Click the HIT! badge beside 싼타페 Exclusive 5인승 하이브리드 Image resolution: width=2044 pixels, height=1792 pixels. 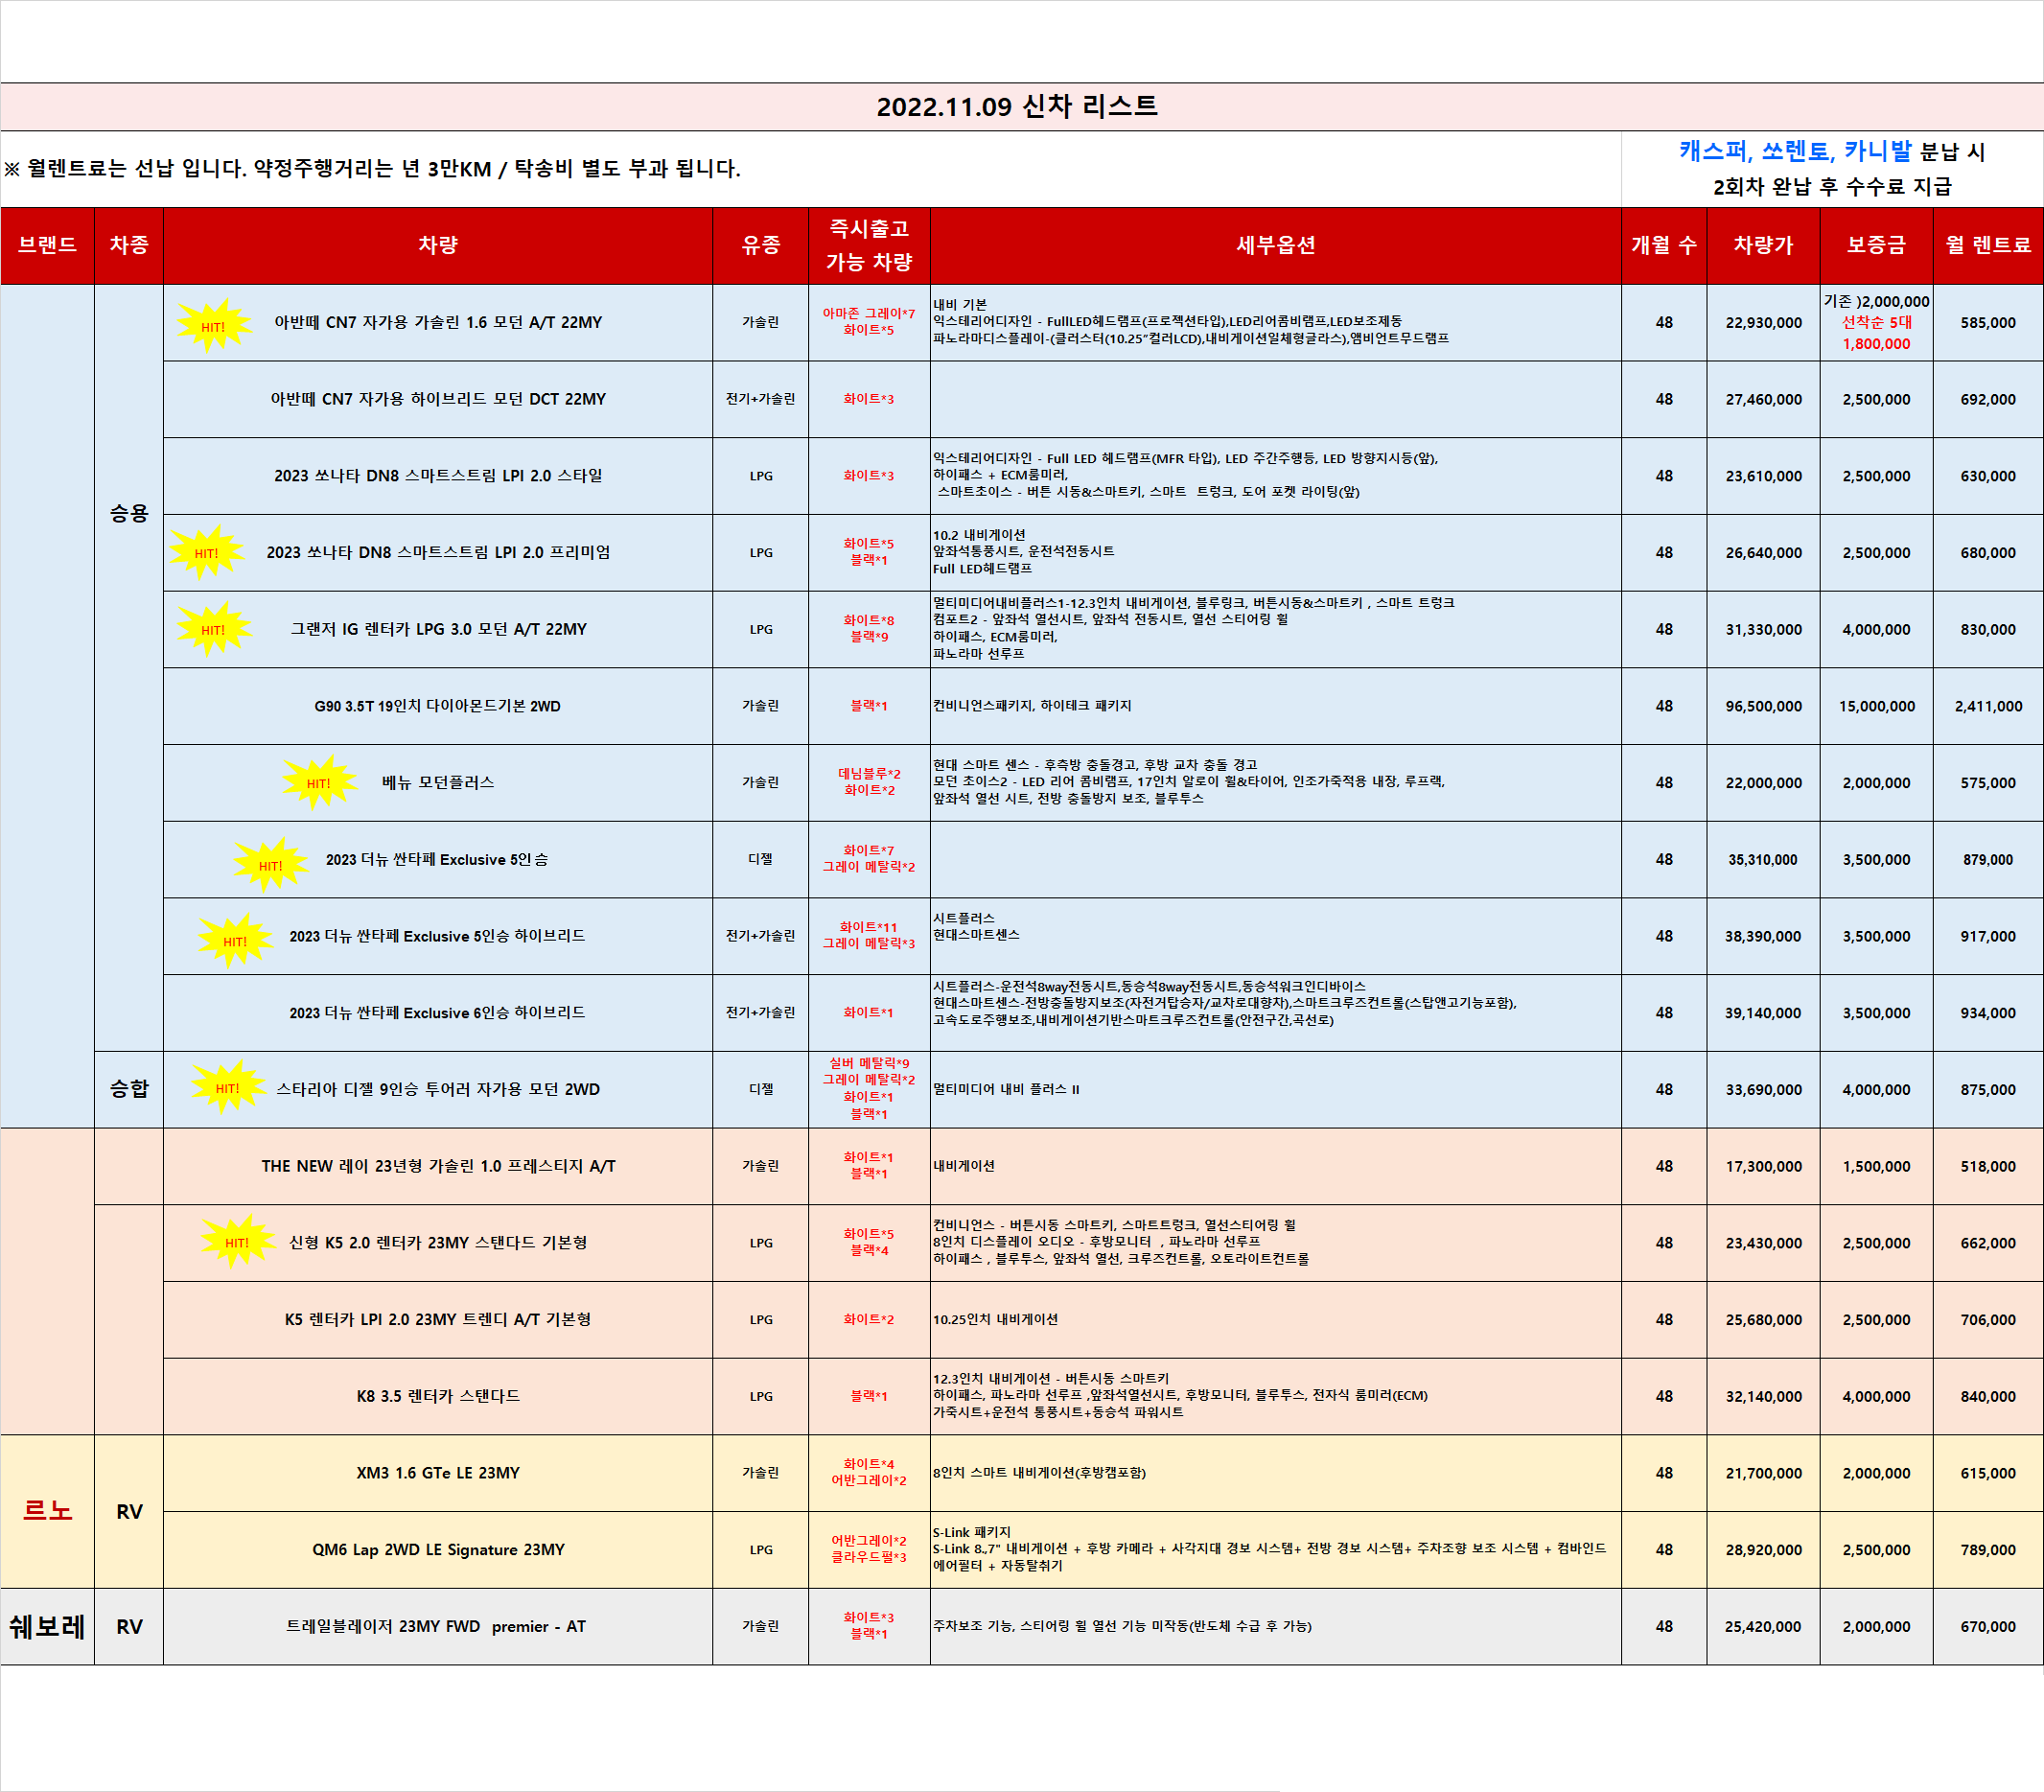coord(235,940)
